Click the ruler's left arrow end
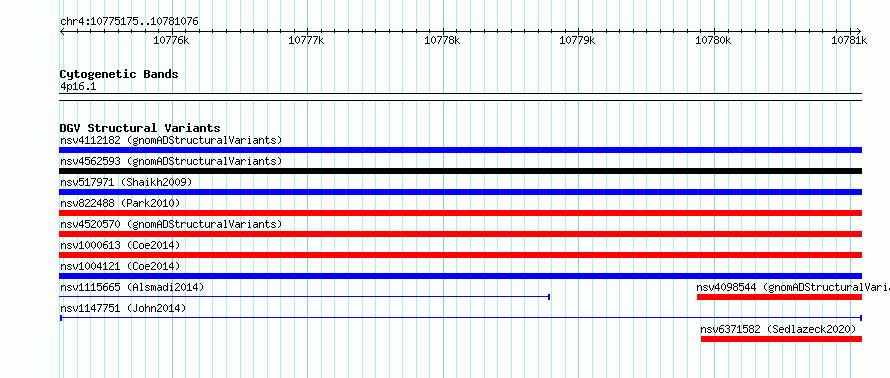This screenshot has height=378, width=890. coord(62,31)
